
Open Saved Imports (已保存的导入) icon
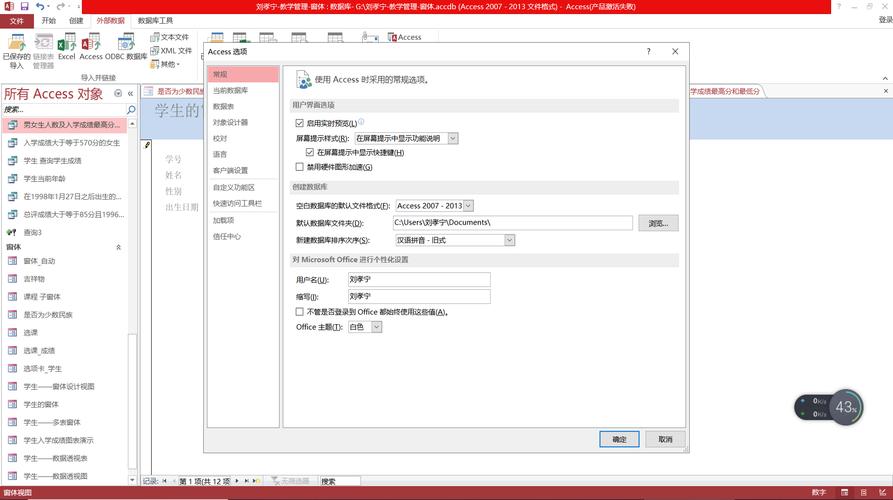(x=17, y=51)
